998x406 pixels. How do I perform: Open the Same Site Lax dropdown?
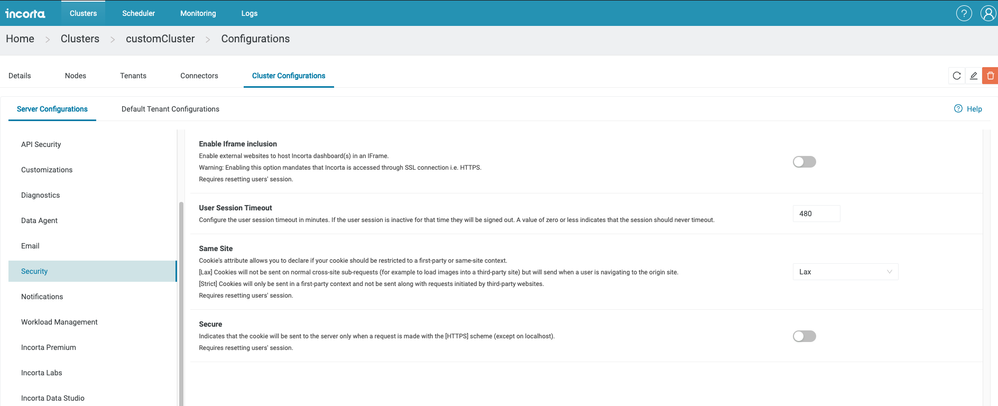(845, 271)
